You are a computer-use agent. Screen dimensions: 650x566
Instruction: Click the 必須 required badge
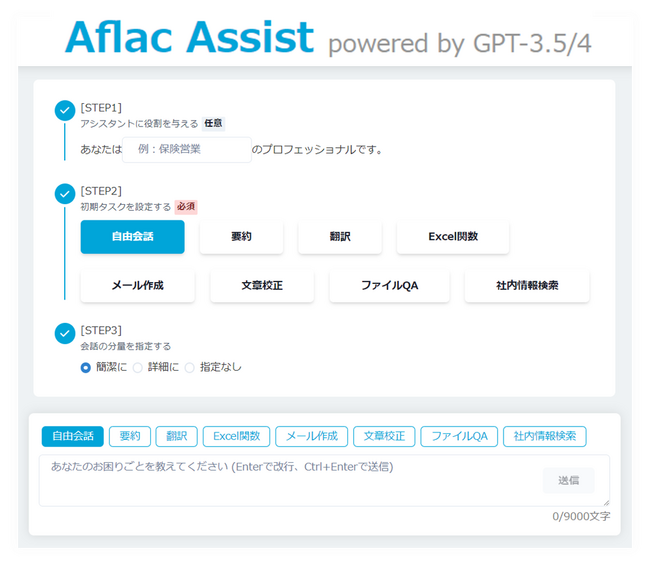point(186,206)
